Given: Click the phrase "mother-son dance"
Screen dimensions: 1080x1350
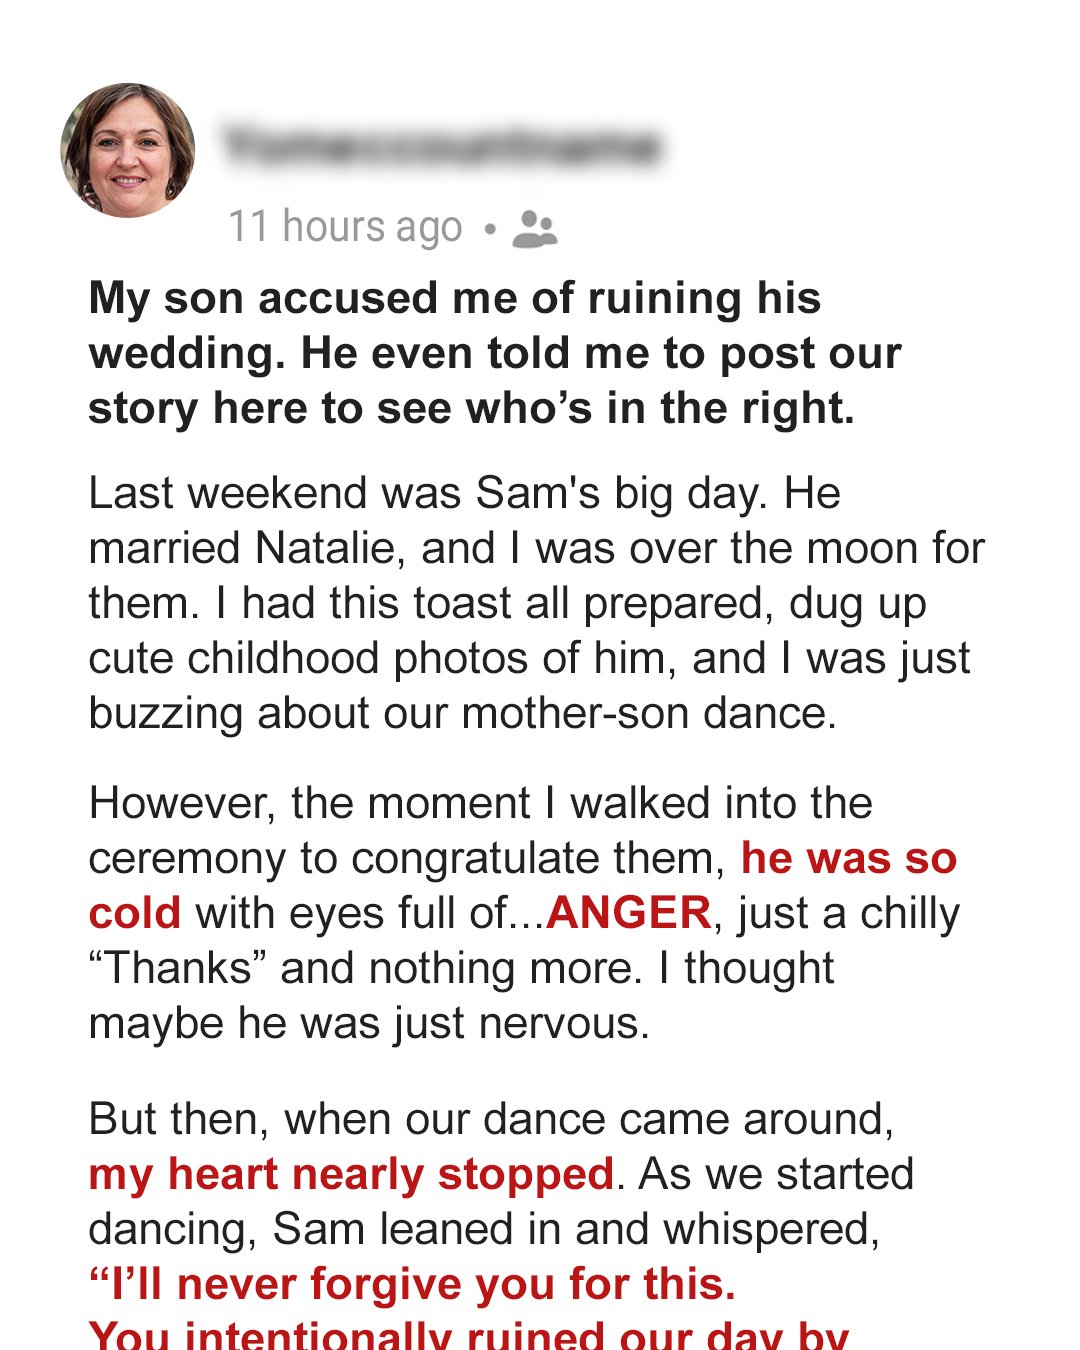Looking at the screenshot, I should click(646, 714).
